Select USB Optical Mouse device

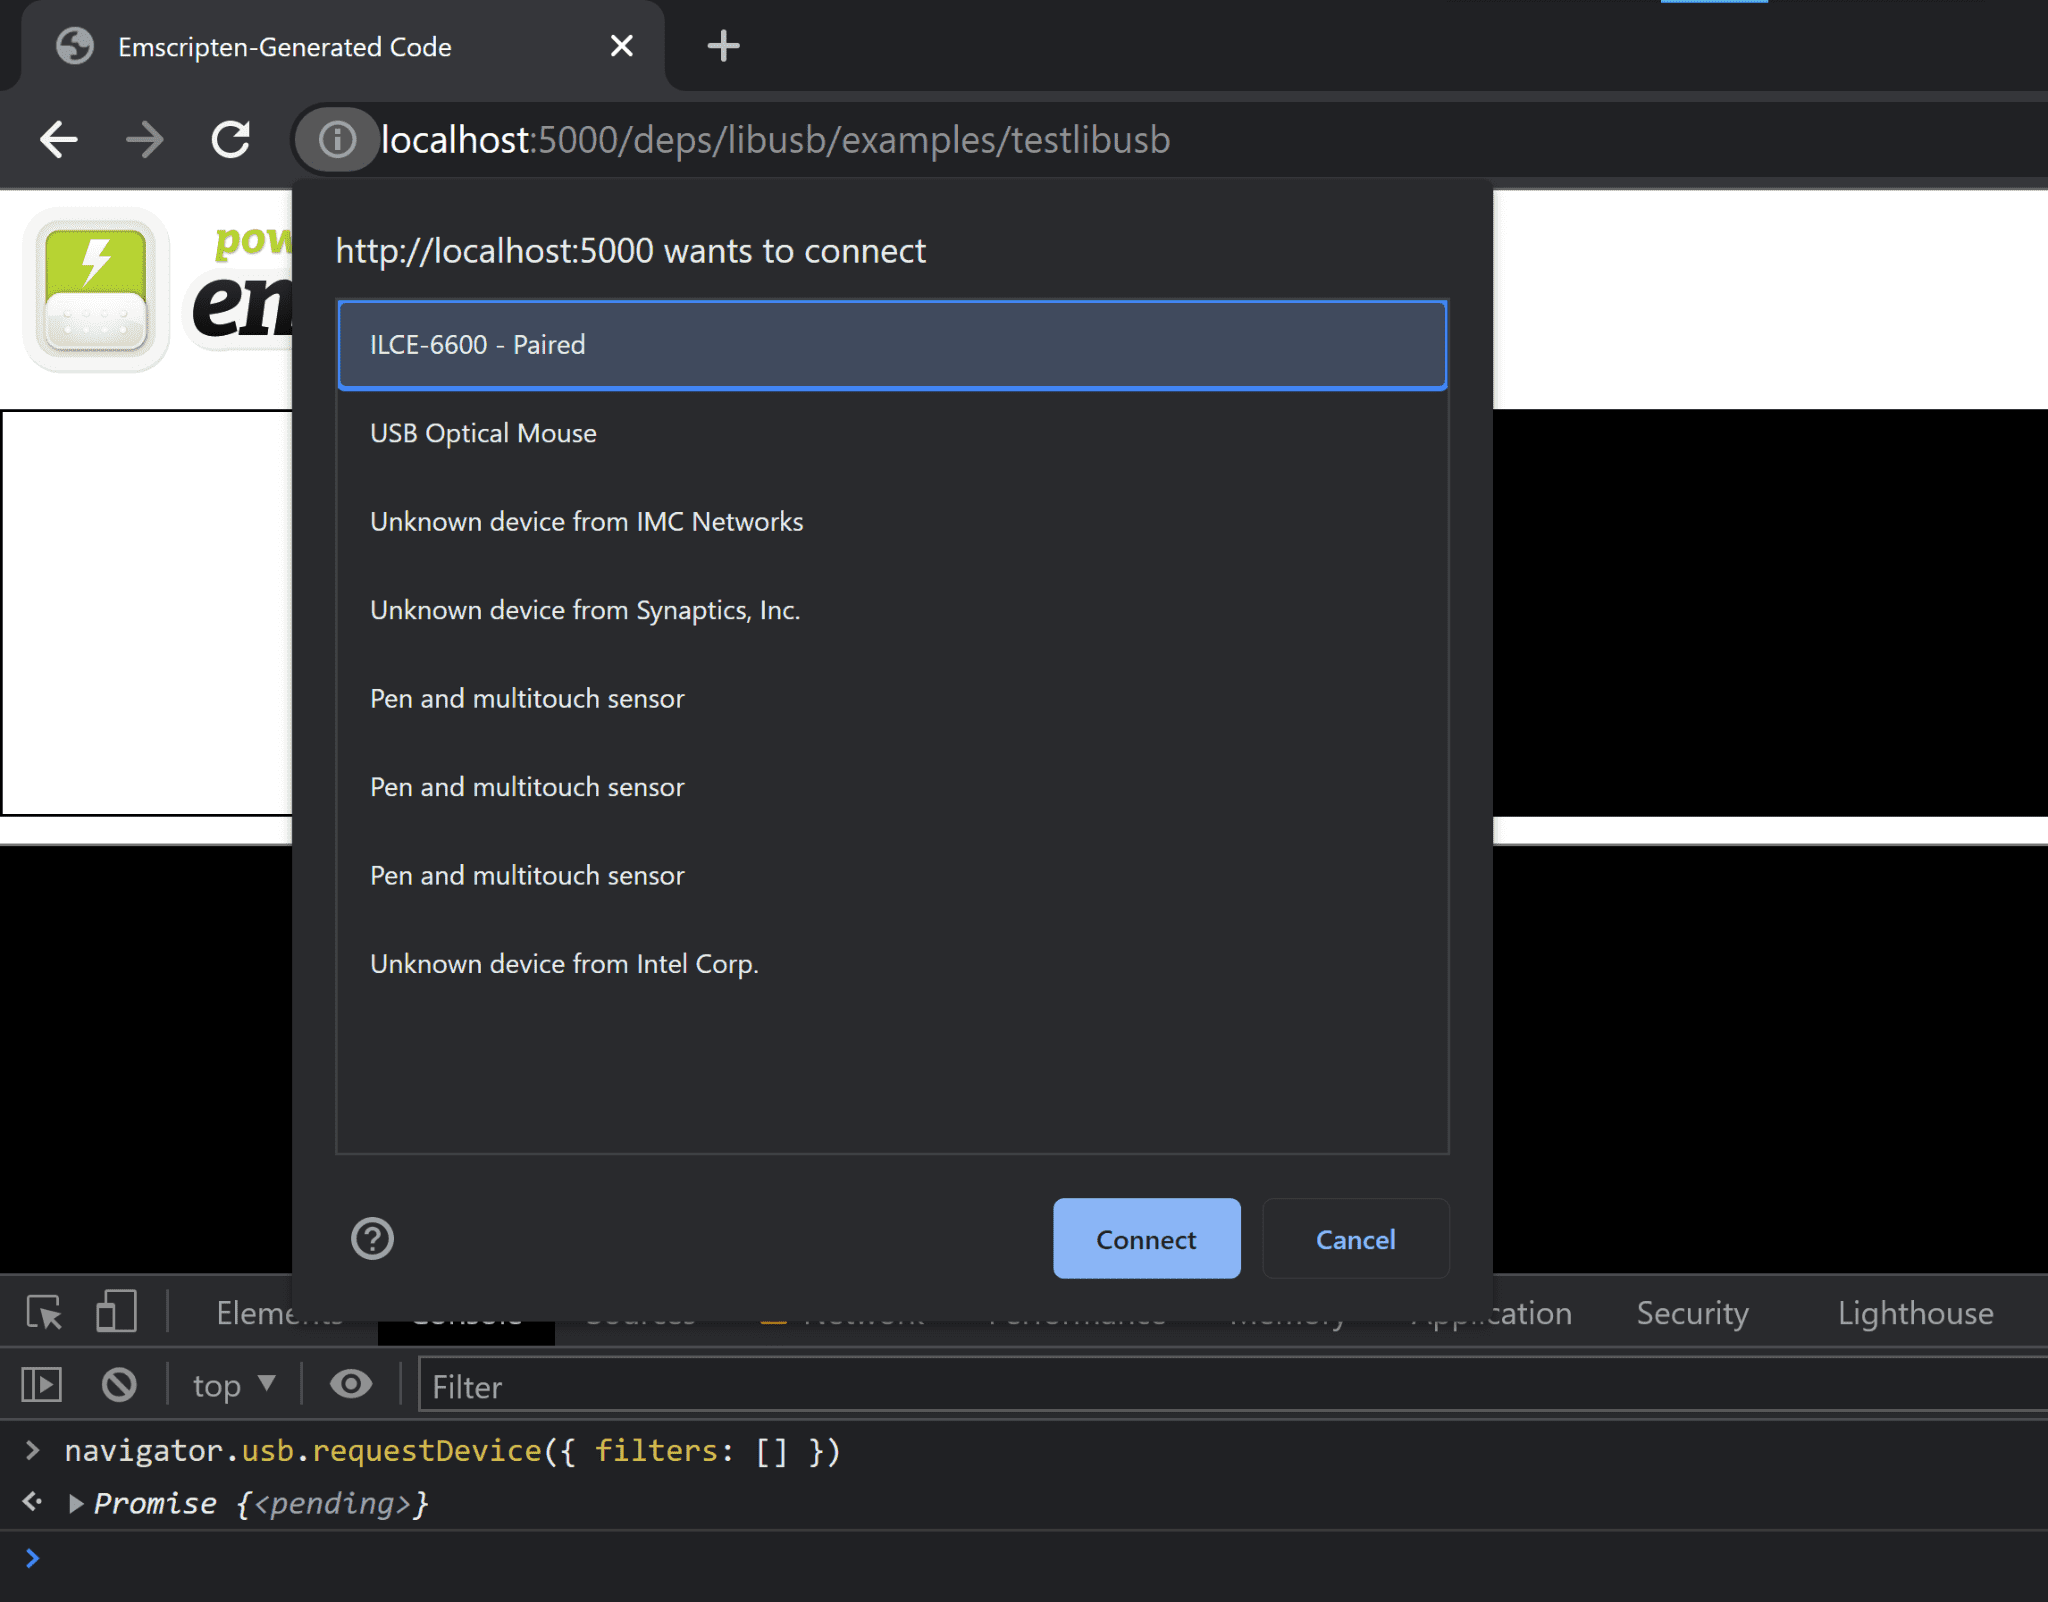pos(893,432)
